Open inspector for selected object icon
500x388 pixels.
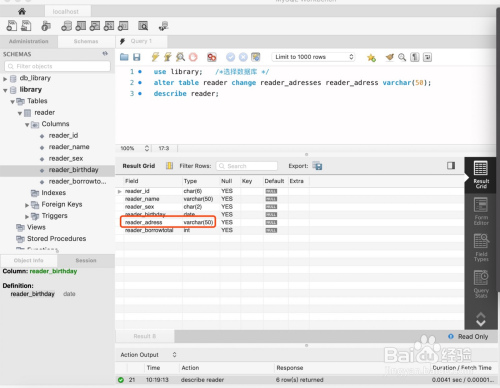tap(46, 26)
